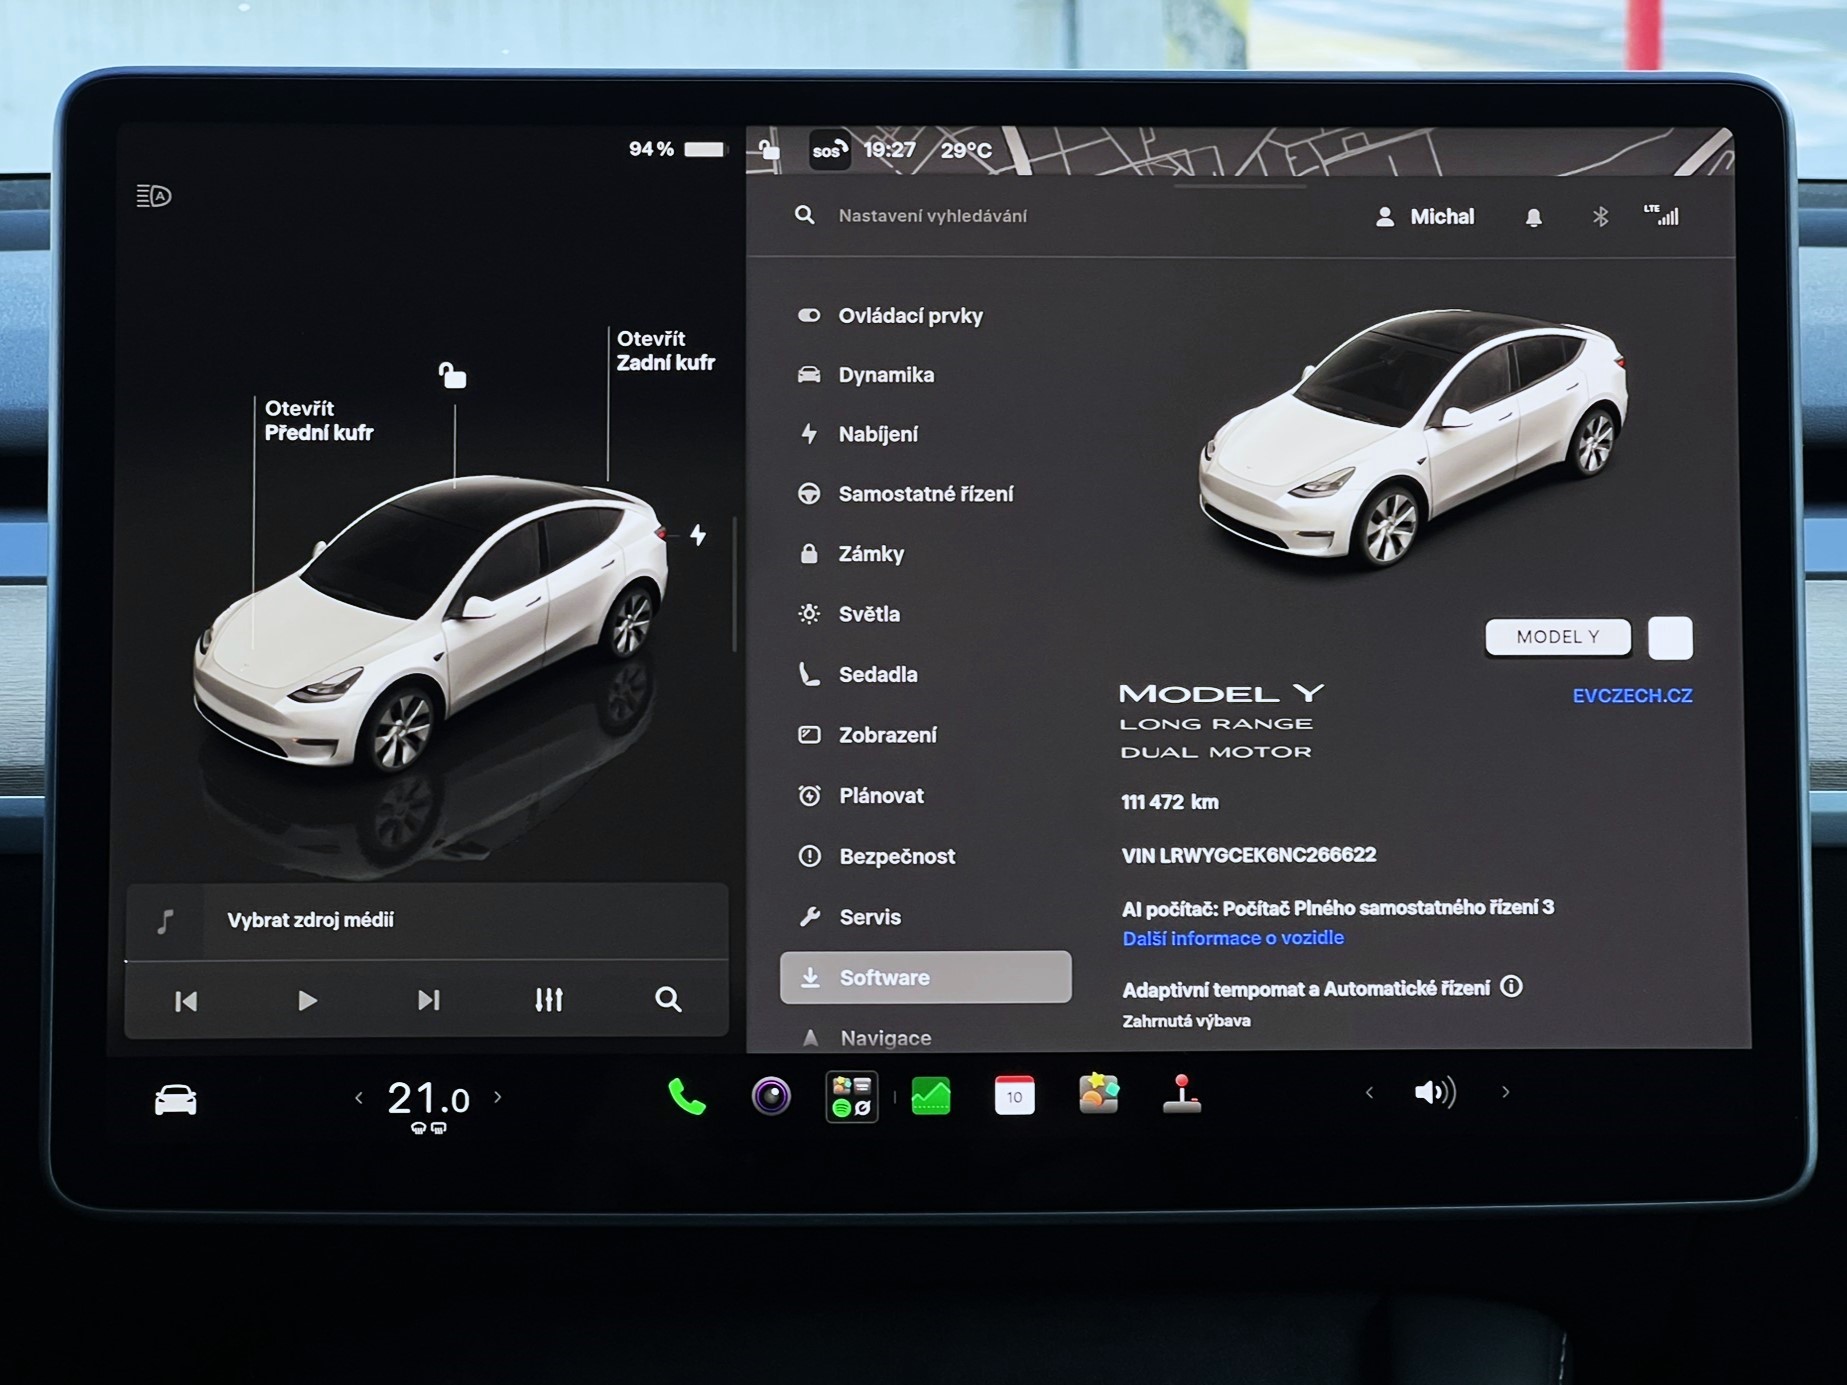This screenshot has width=1847, height=1385.
Task: Open the green energy graph app
Action: click(x=931, y=1097)
